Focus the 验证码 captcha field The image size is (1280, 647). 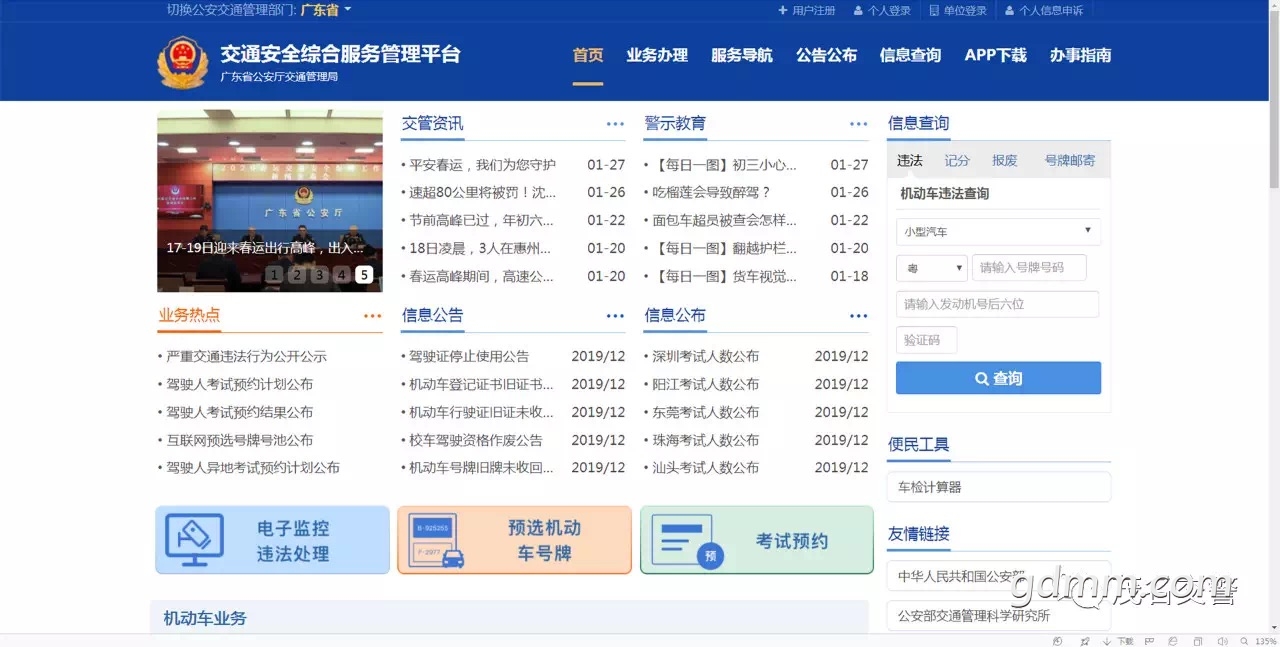click(x=926, y=340)
